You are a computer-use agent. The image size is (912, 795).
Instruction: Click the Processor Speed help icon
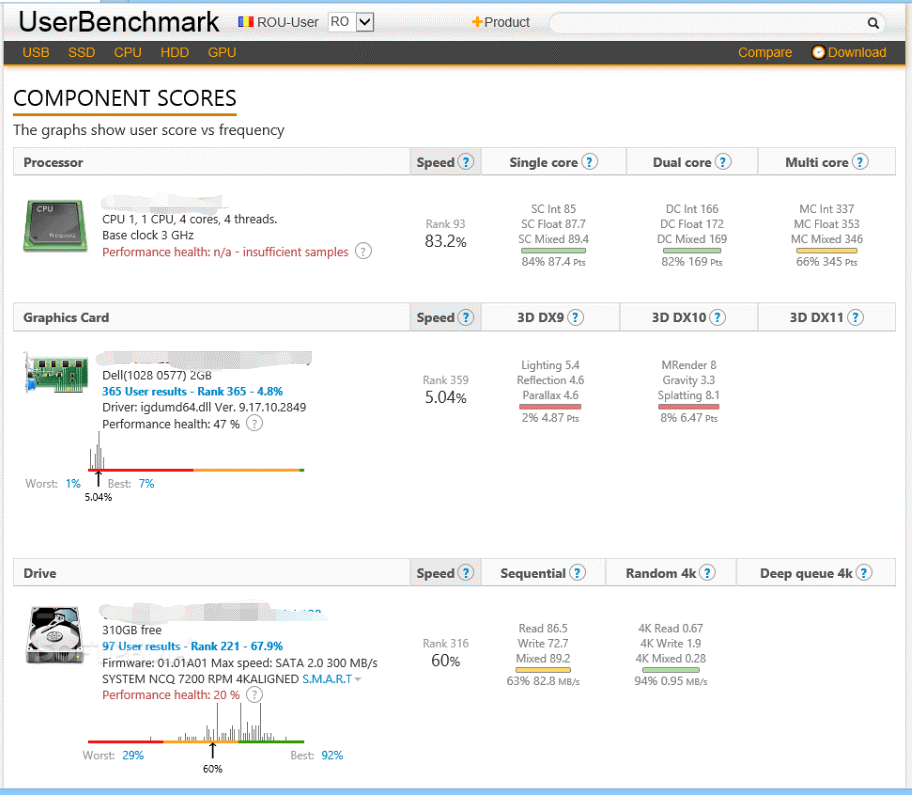[x=465, y=162]
